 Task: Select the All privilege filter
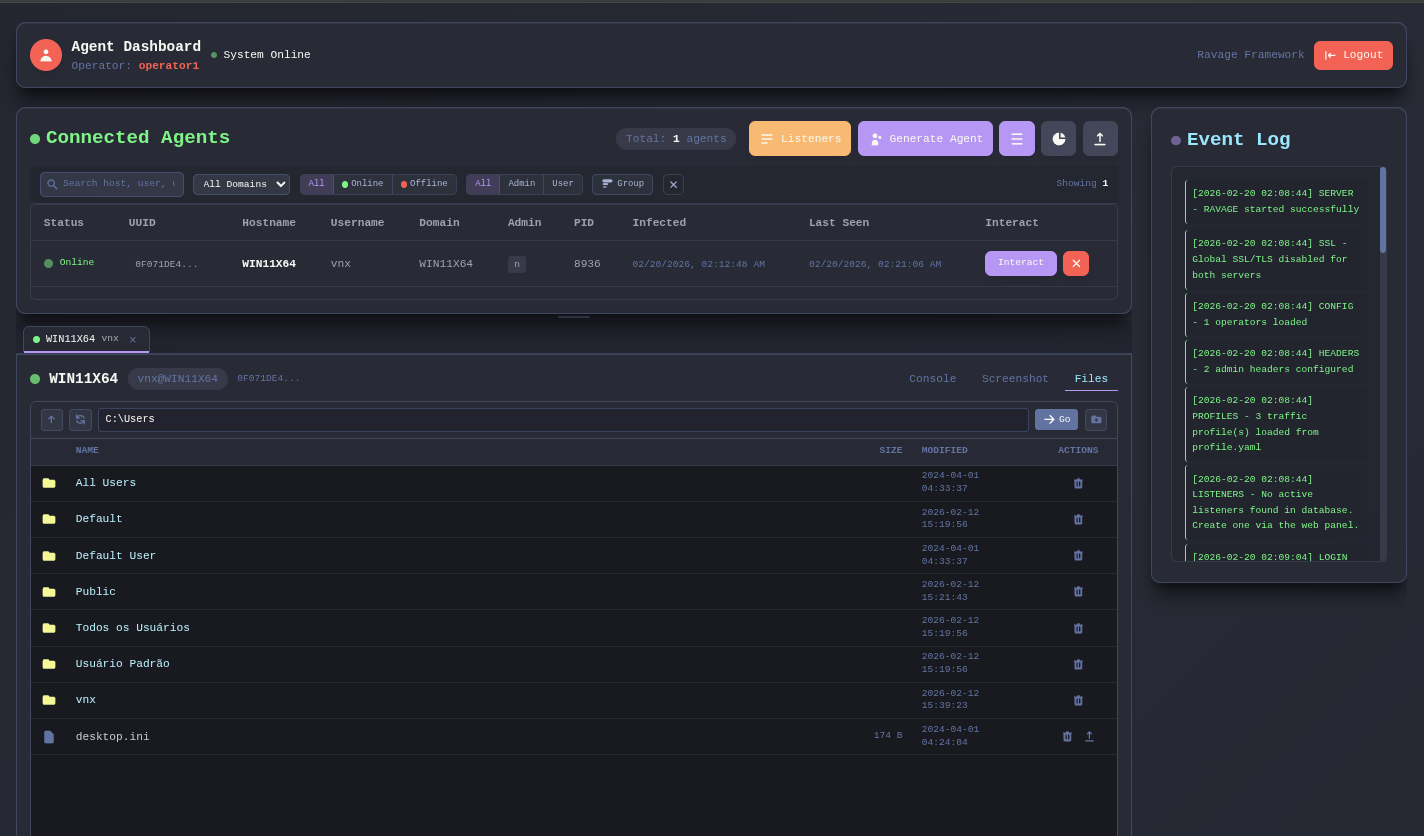point(483,184)
